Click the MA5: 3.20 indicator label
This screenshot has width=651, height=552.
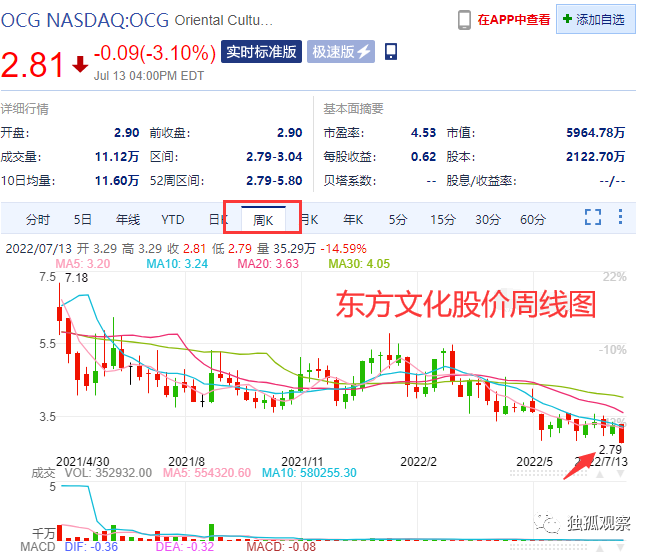point(83,264)
